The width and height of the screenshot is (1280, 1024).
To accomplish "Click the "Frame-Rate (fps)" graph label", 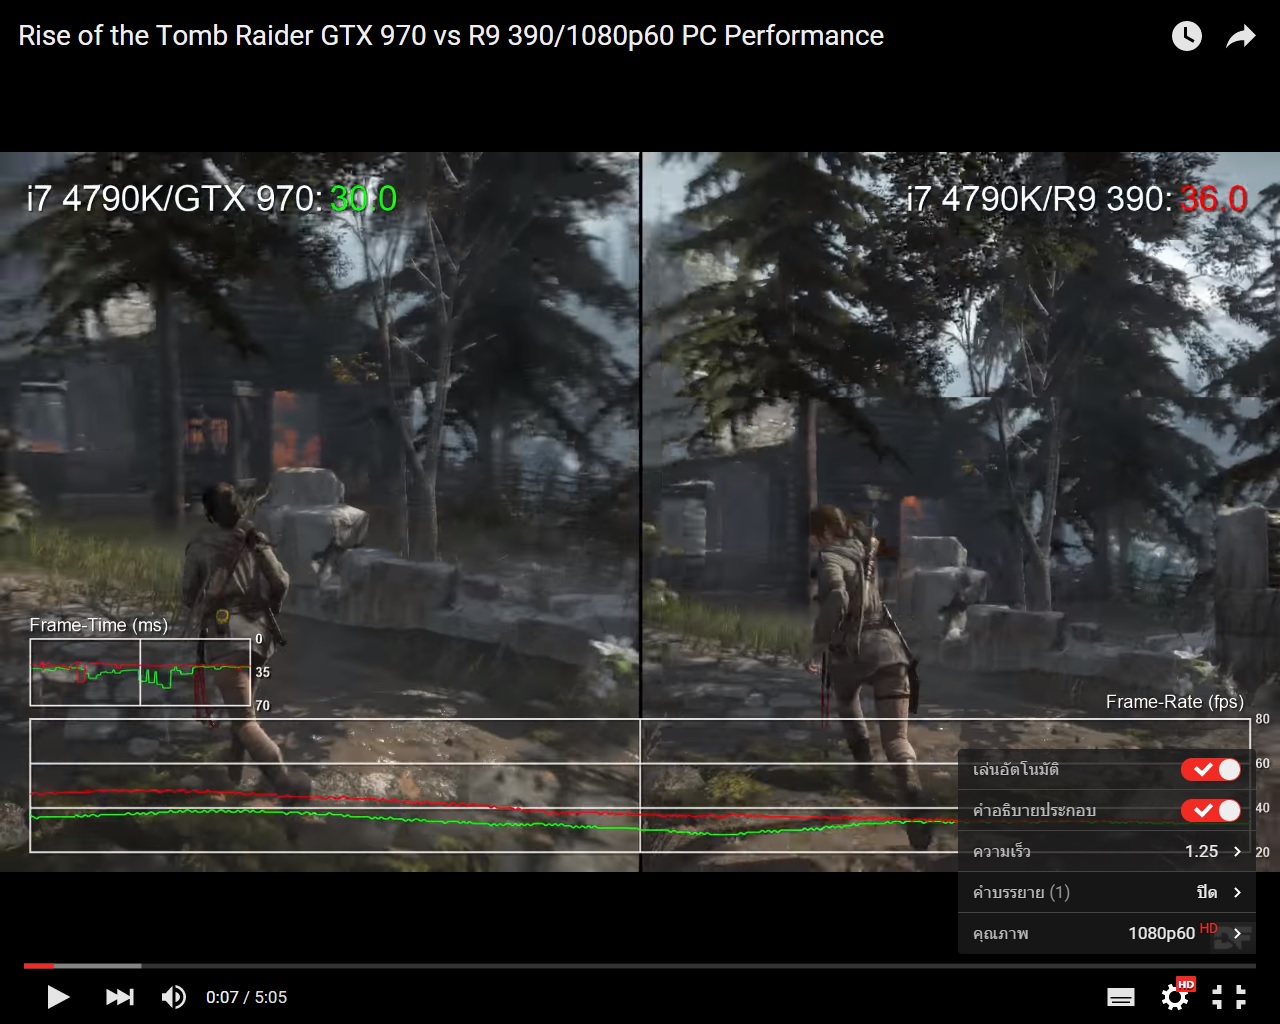I will tap(1175, 702).
